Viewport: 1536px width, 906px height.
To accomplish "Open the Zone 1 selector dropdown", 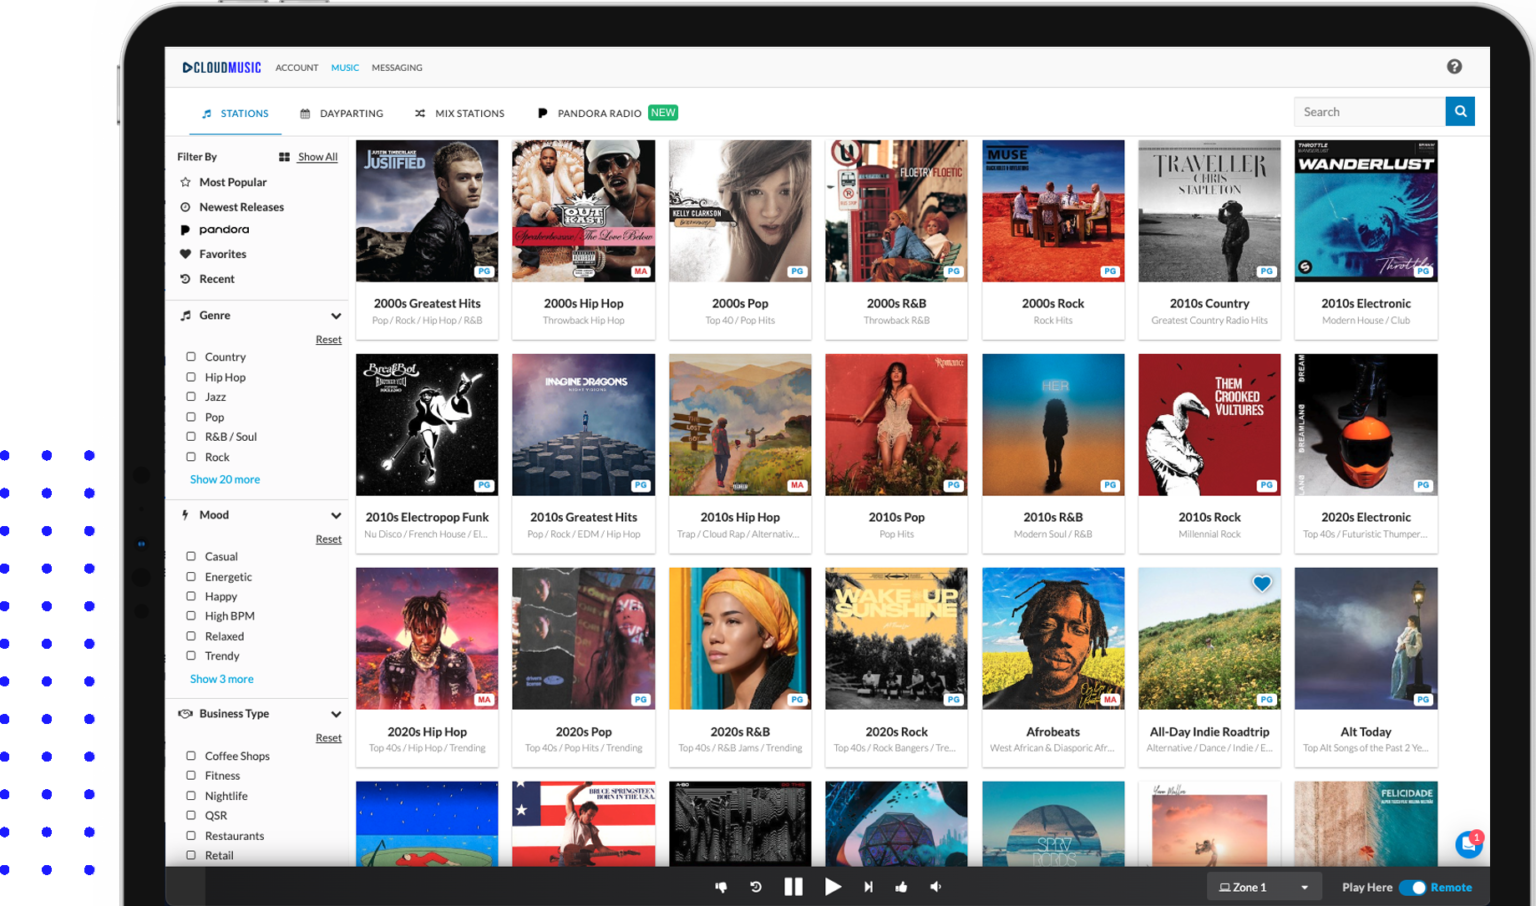I will (1263, 886).
